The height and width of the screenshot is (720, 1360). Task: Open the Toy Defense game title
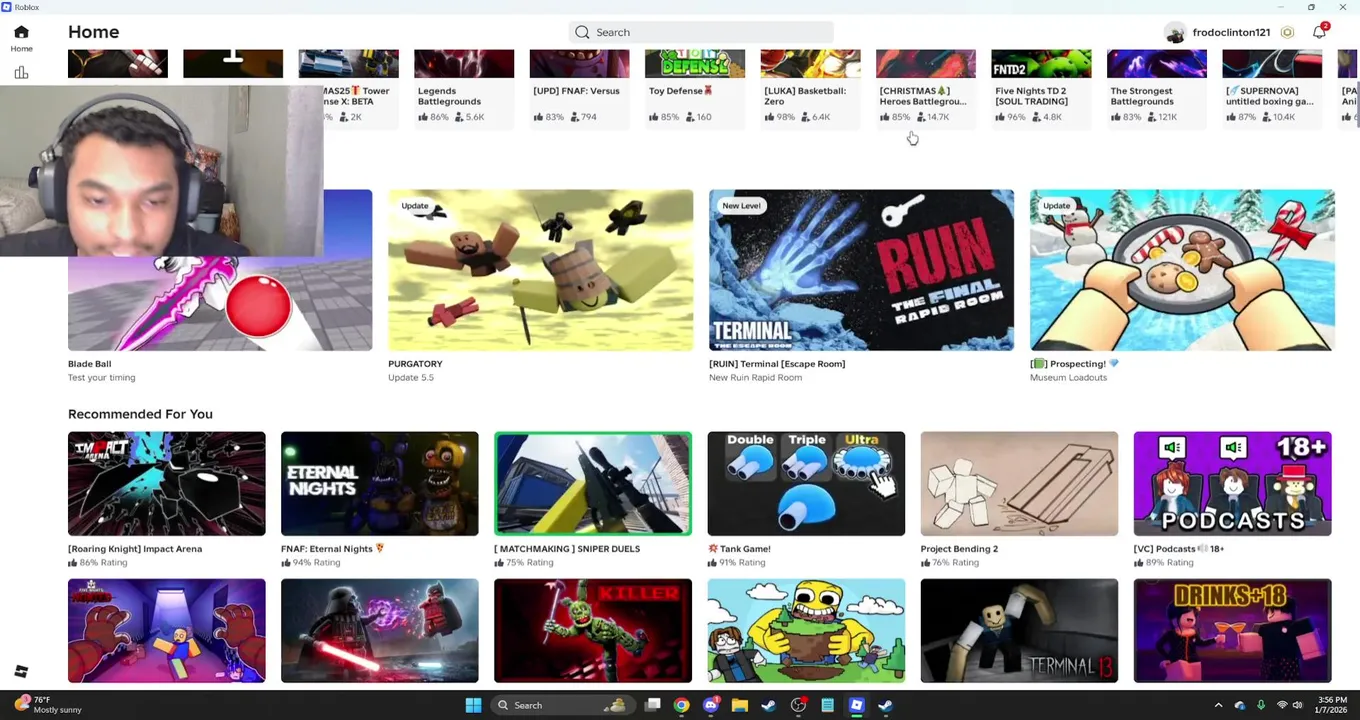(681, 91)
